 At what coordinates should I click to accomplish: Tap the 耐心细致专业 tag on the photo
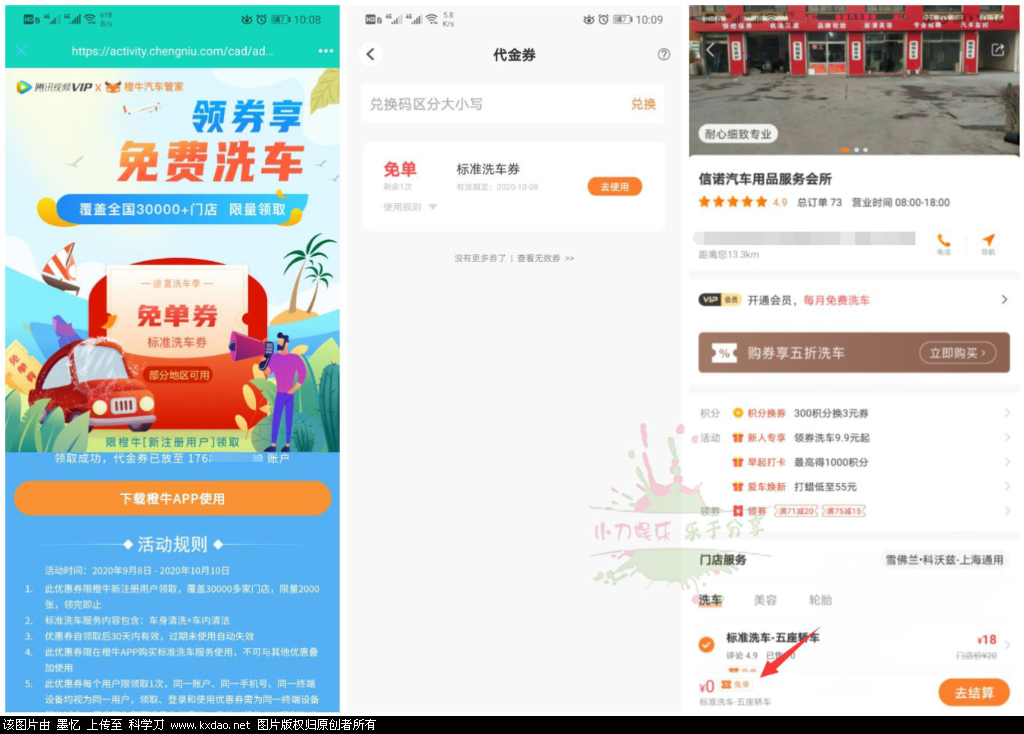click(x=737, y=134)
